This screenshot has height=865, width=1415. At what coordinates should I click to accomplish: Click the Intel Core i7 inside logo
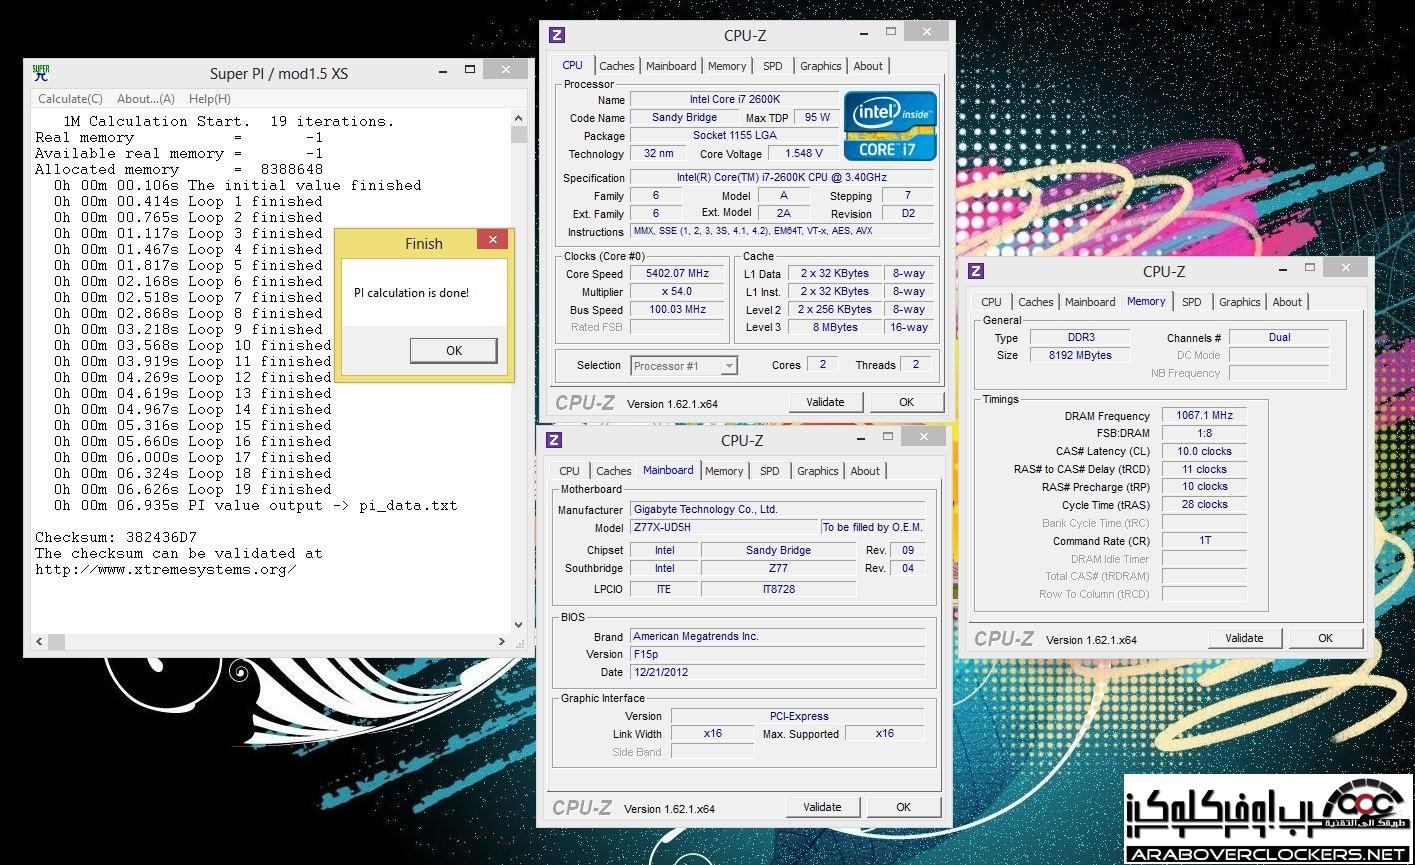(x=890, y=126)
